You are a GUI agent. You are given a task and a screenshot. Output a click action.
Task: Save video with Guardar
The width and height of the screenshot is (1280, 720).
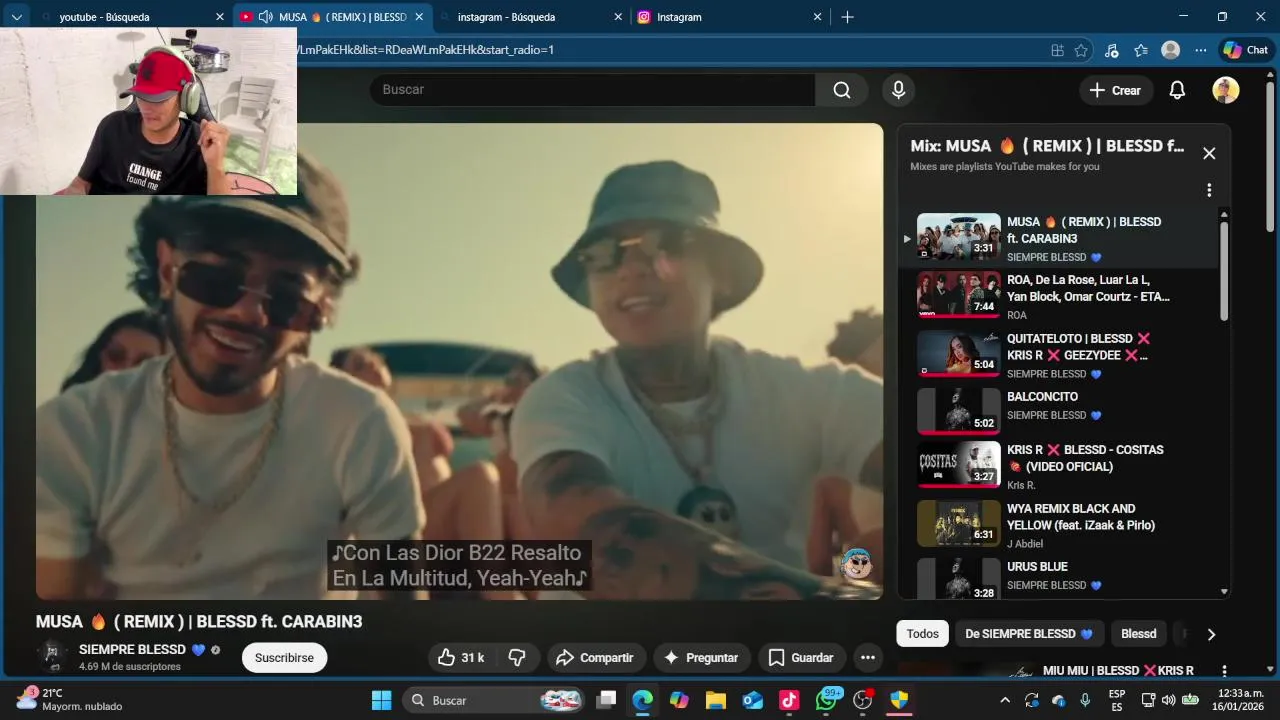click(x=800, y=657)
